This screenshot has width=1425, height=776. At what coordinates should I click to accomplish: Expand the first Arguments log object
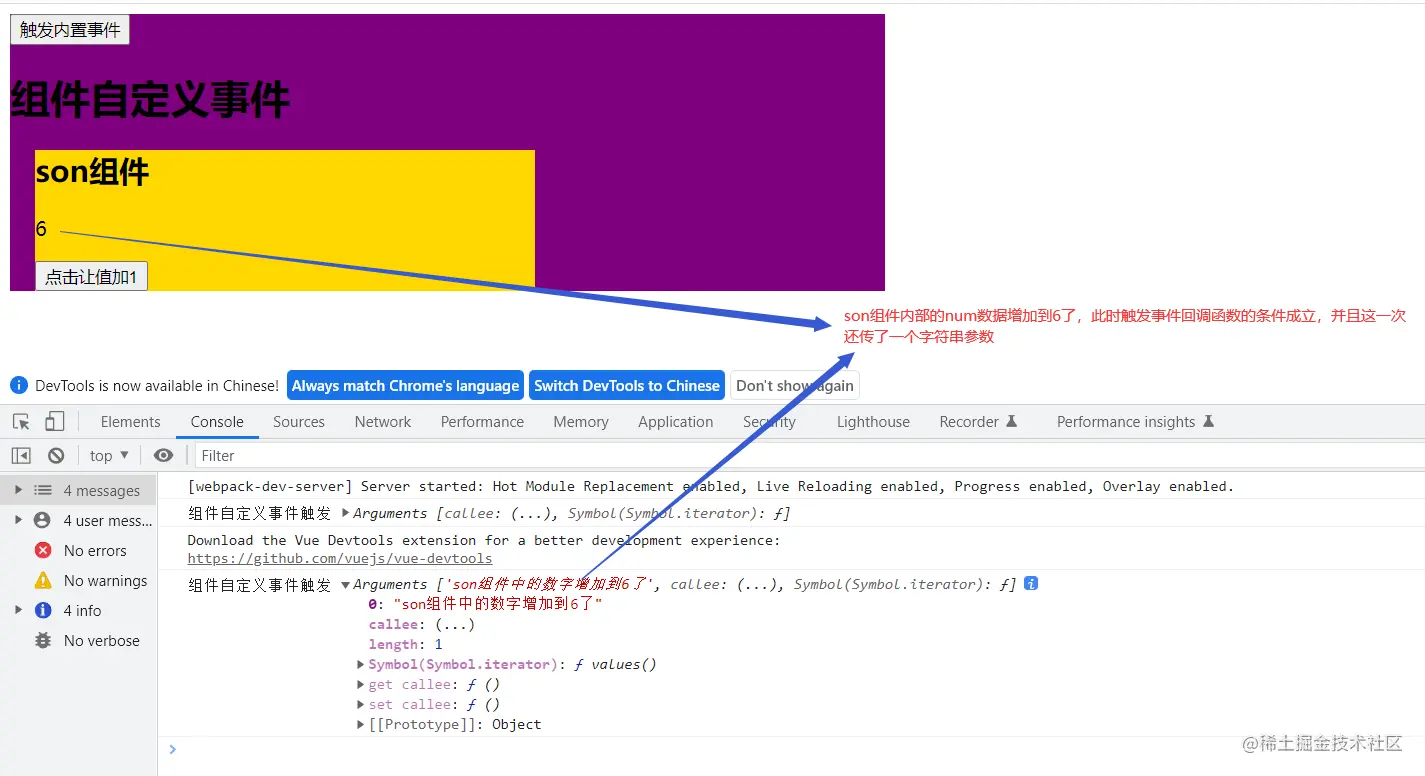coord(346,513)
